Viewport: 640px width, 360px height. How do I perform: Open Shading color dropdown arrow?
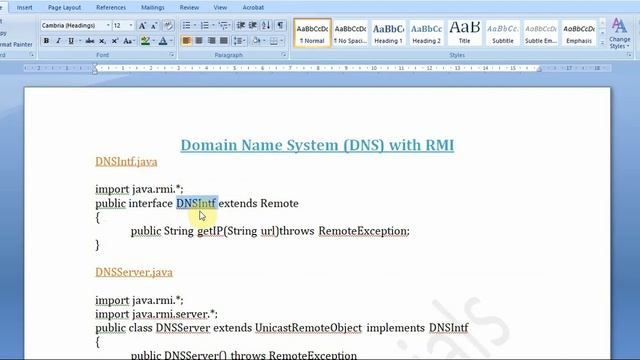click(x=264, y=41)
